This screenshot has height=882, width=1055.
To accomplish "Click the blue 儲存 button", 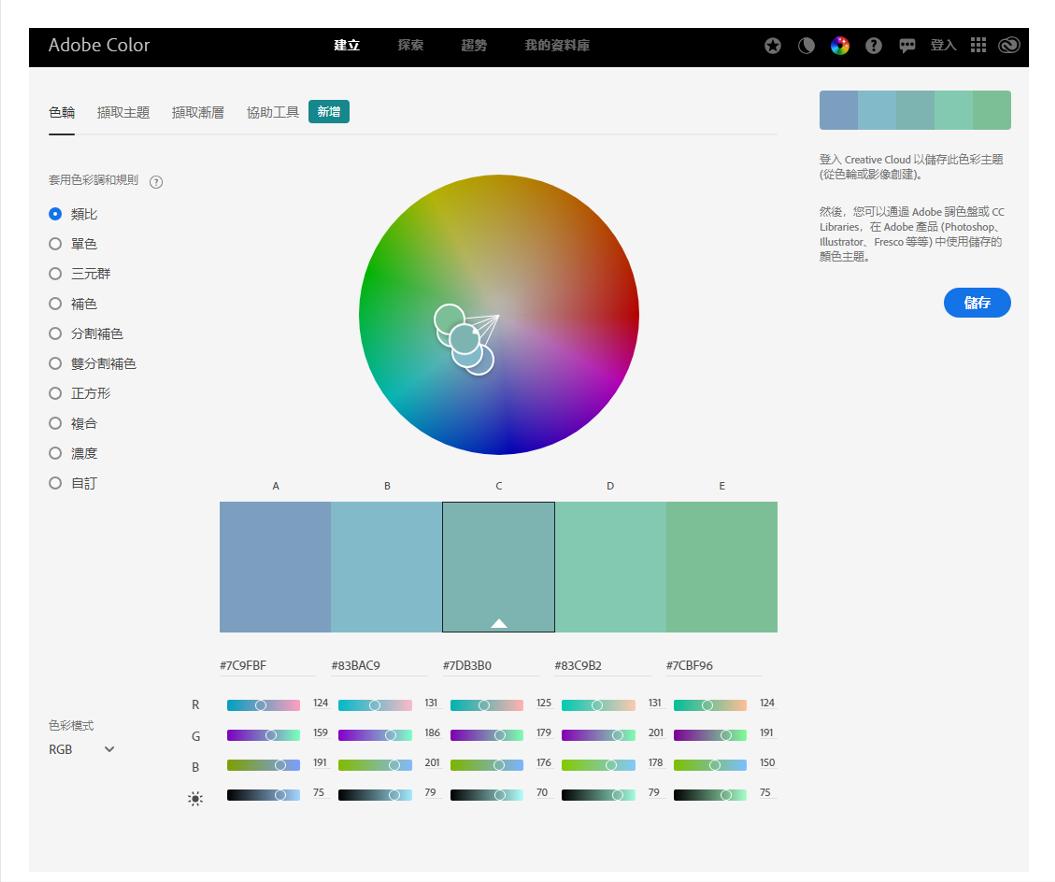I will click(x=977, y=303).
